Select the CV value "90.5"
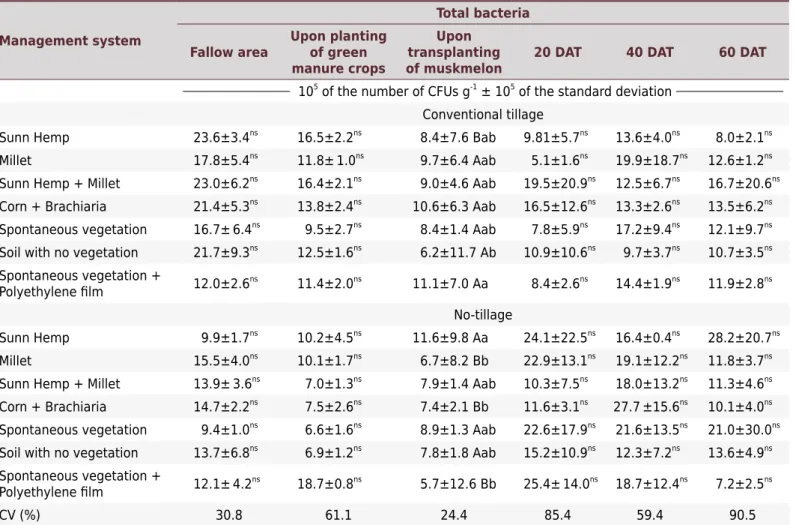The width and height of the screenshot is (796, 525). click(x=742, y=515)
